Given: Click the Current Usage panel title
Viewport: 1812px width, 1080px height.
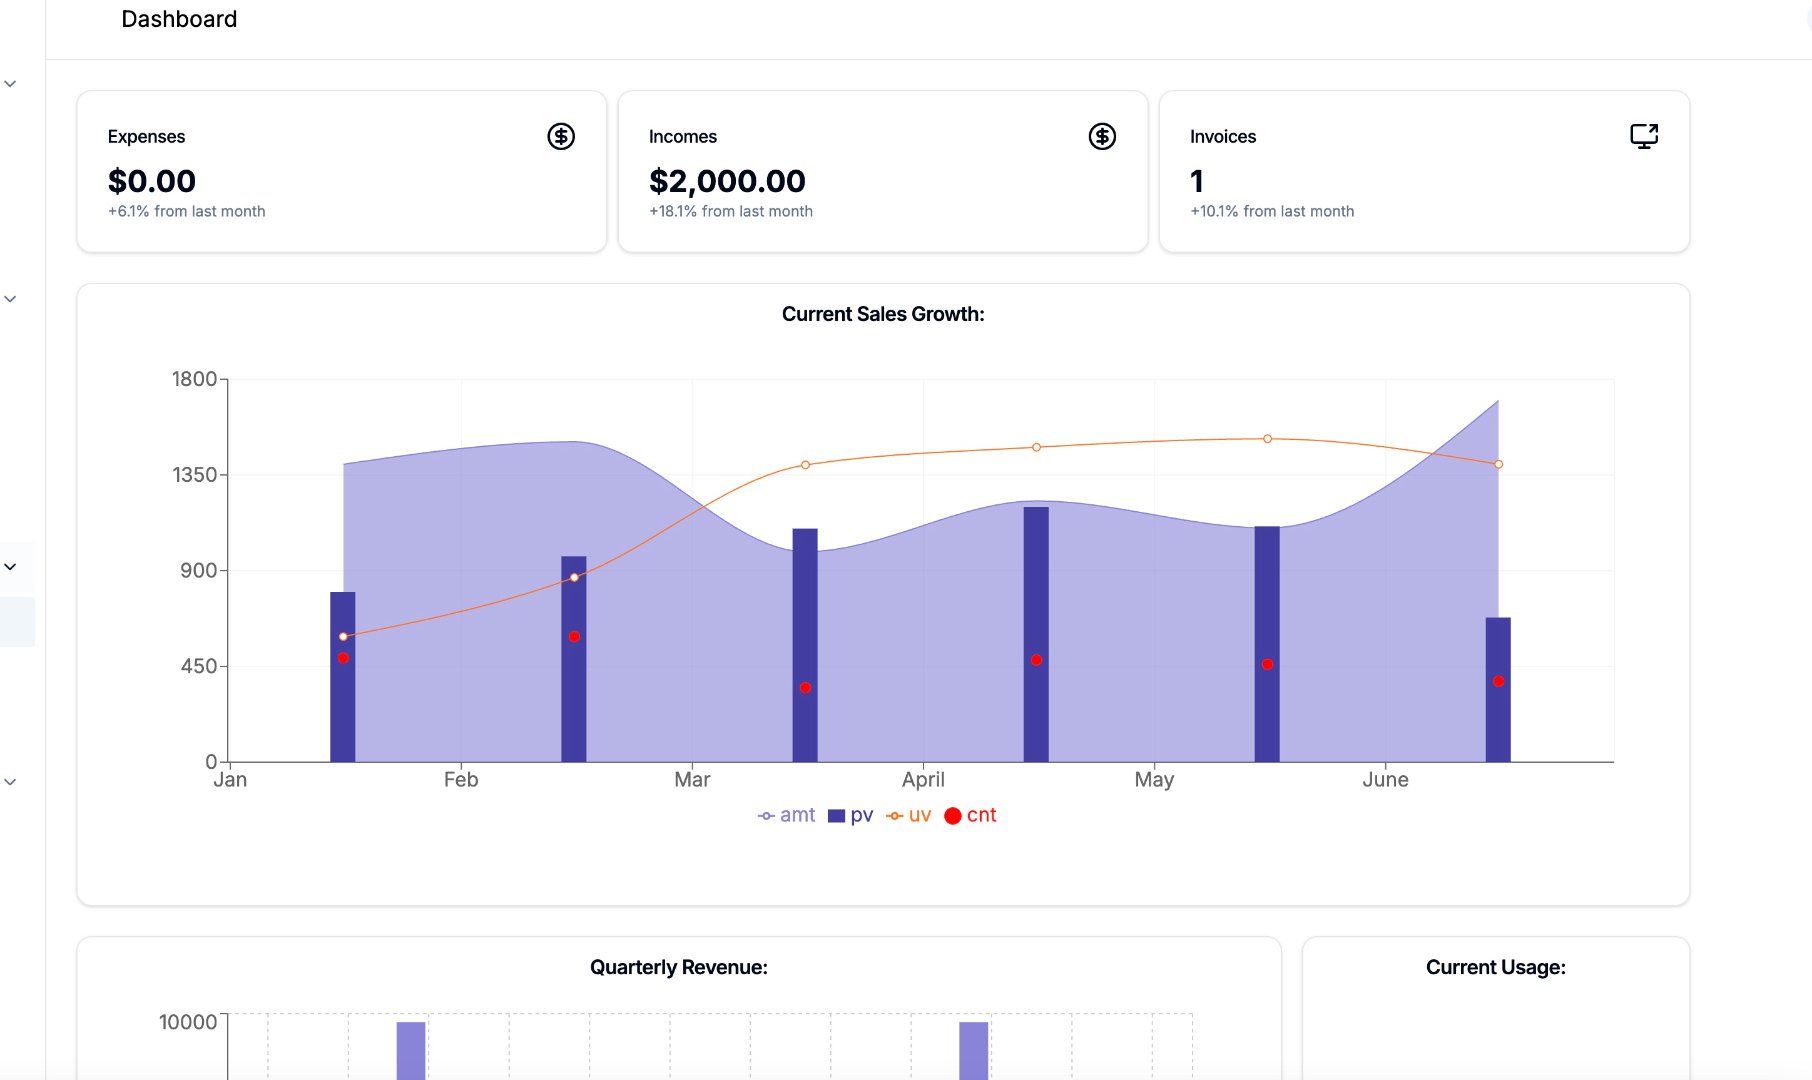Looking at the screenshot, I should point(1496,967).
